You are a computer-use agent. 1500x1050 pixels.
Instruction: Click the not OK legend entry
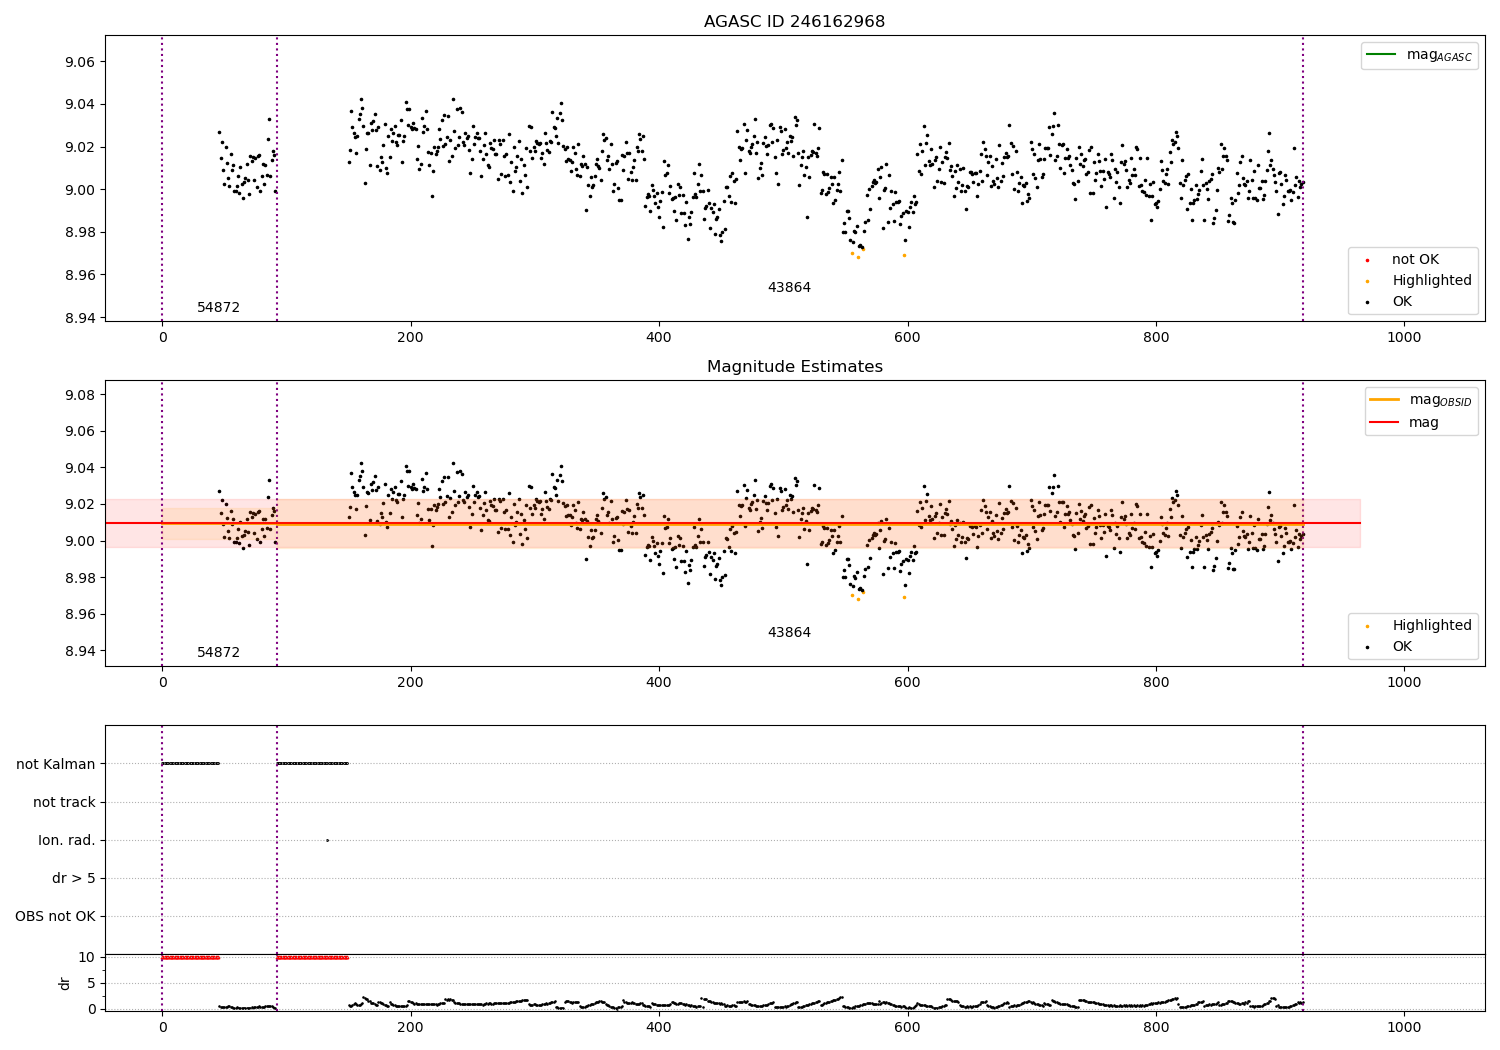(1401, 259)
